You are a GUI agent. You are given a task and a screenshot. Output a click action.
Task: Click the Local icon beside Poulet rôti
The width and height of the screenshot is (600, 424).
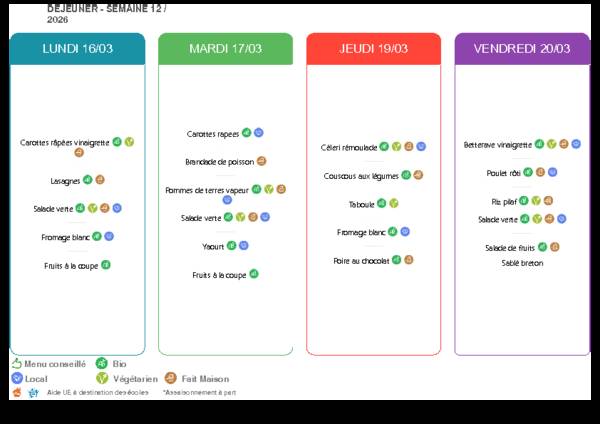552,172
